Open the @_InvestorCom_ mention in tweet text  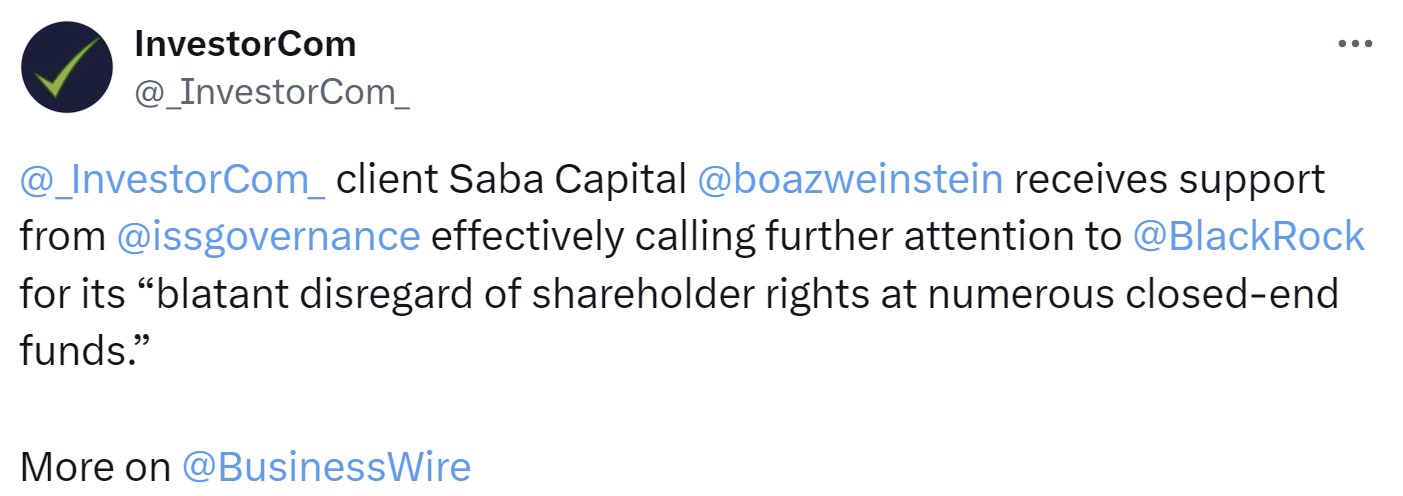click(172, 179)
